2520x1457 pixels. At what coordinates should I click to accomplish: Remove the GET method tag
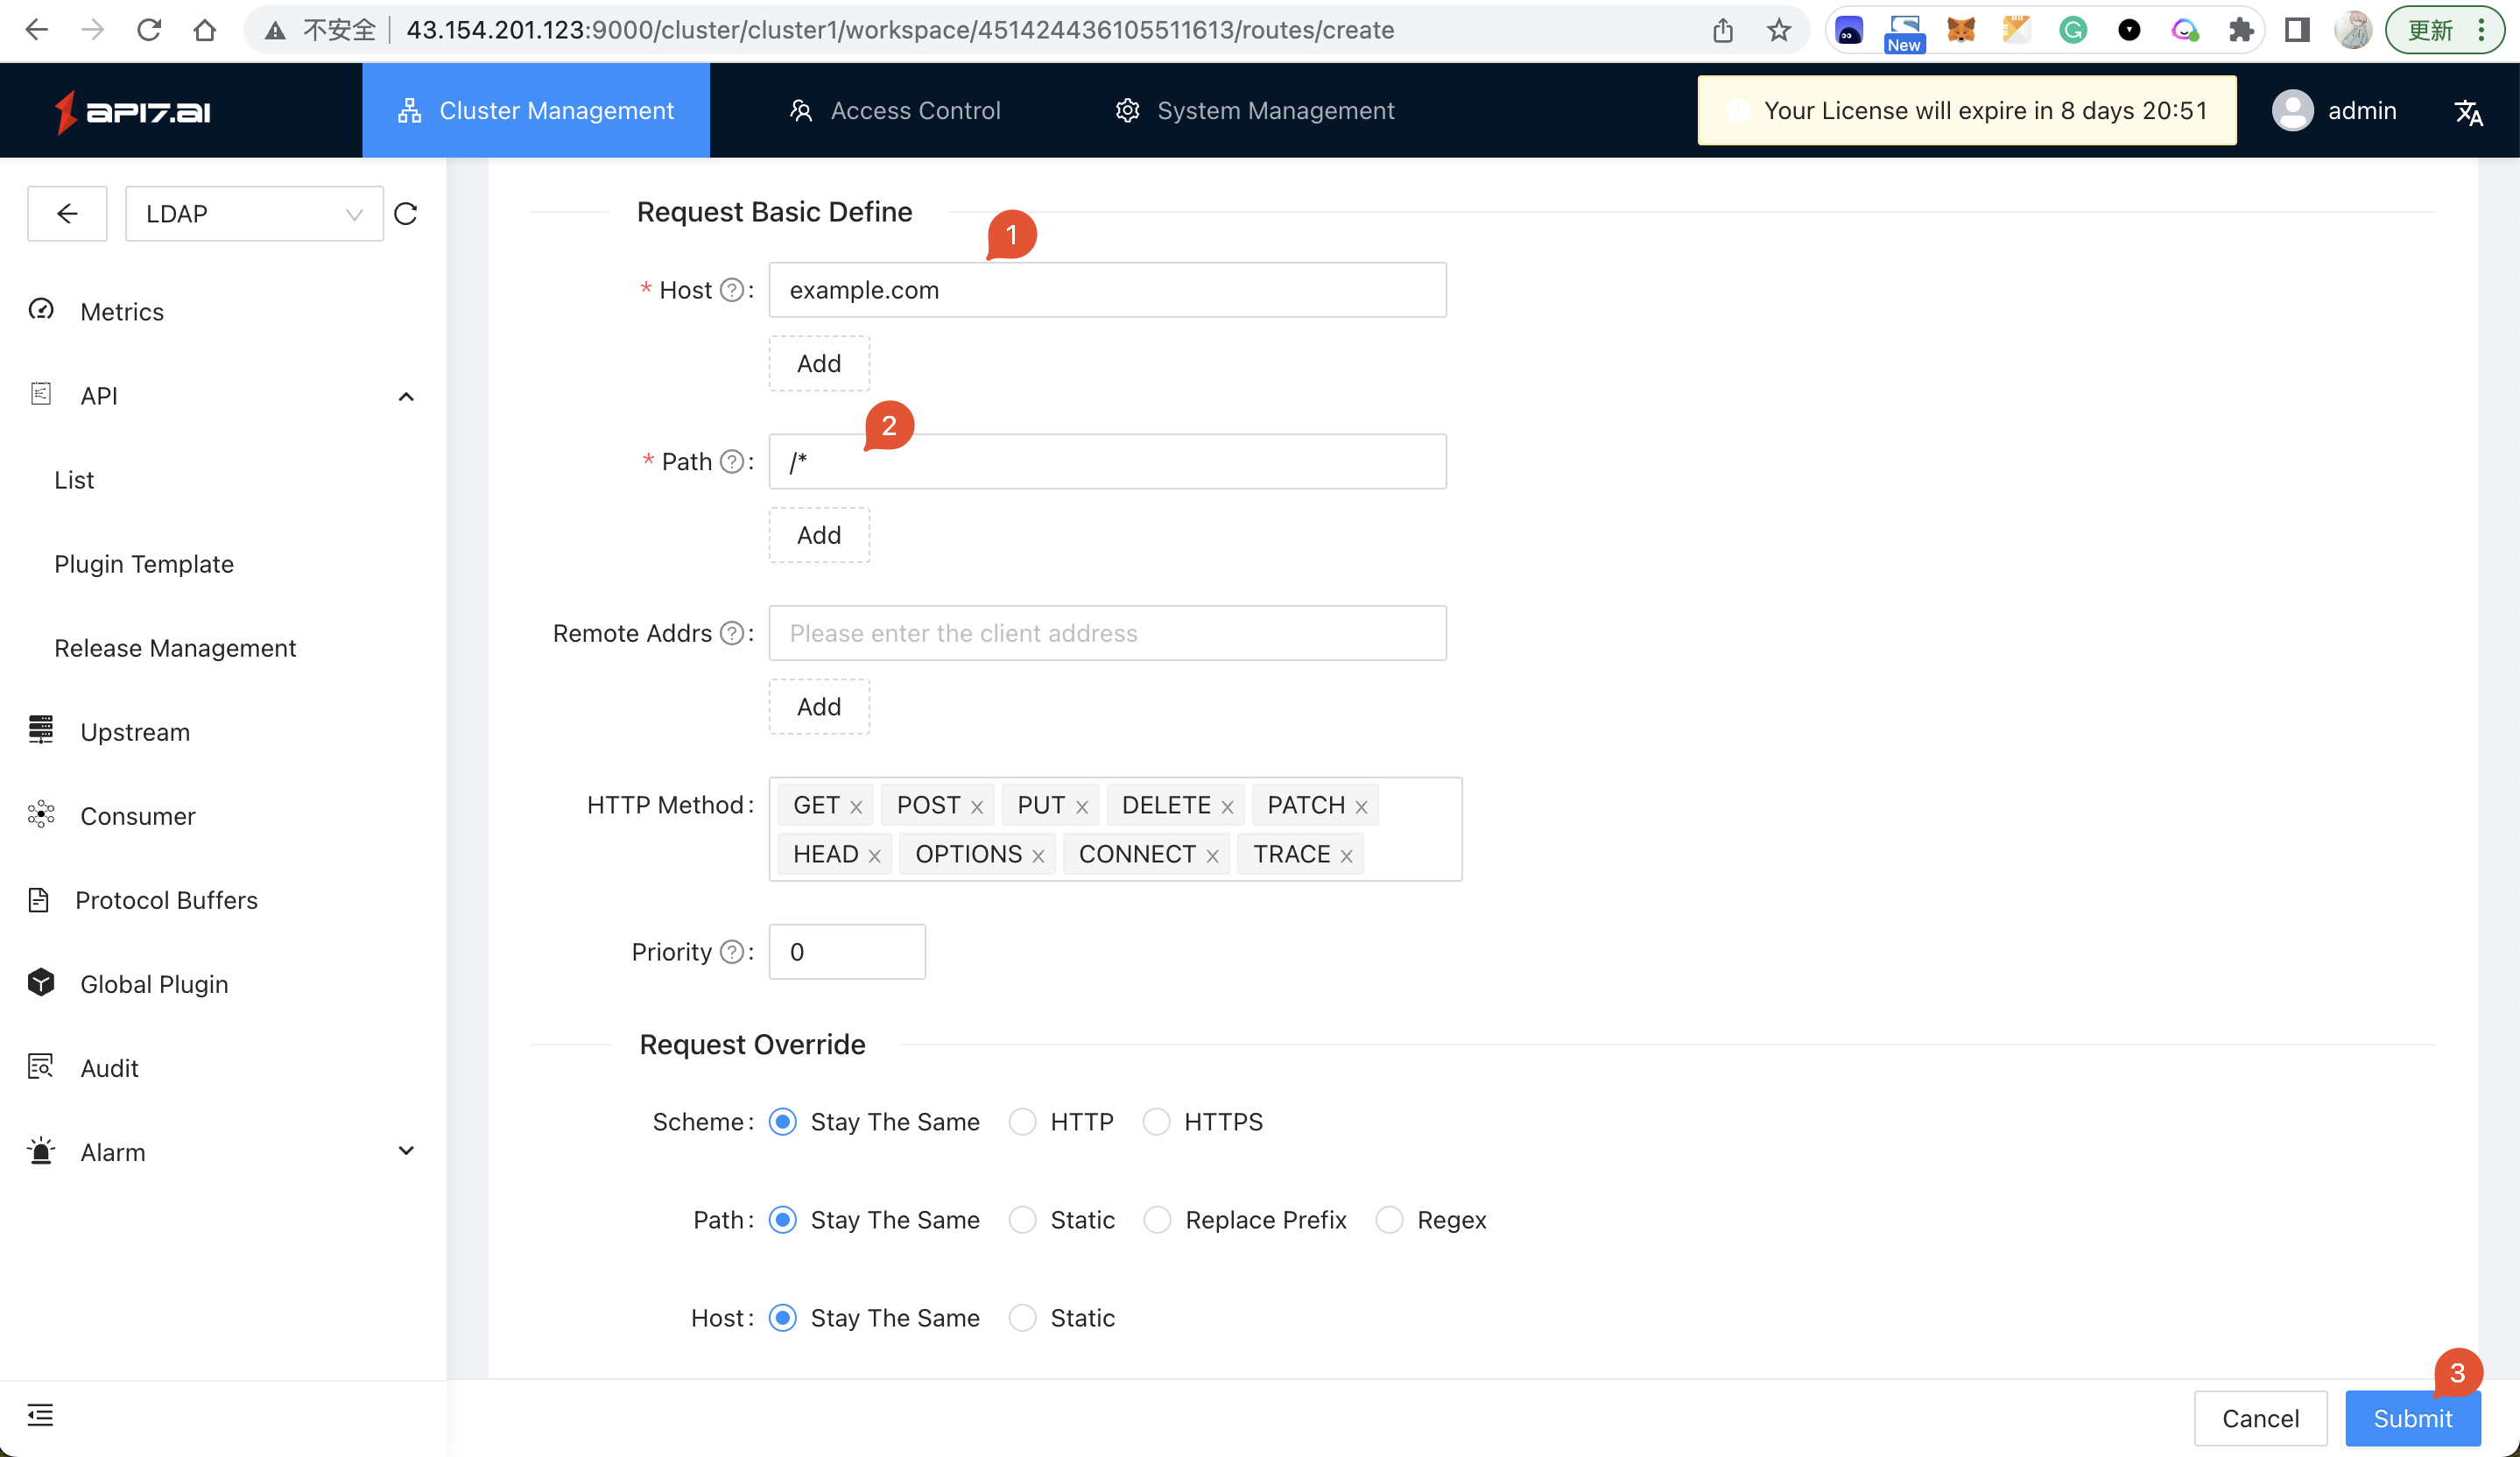856,806
